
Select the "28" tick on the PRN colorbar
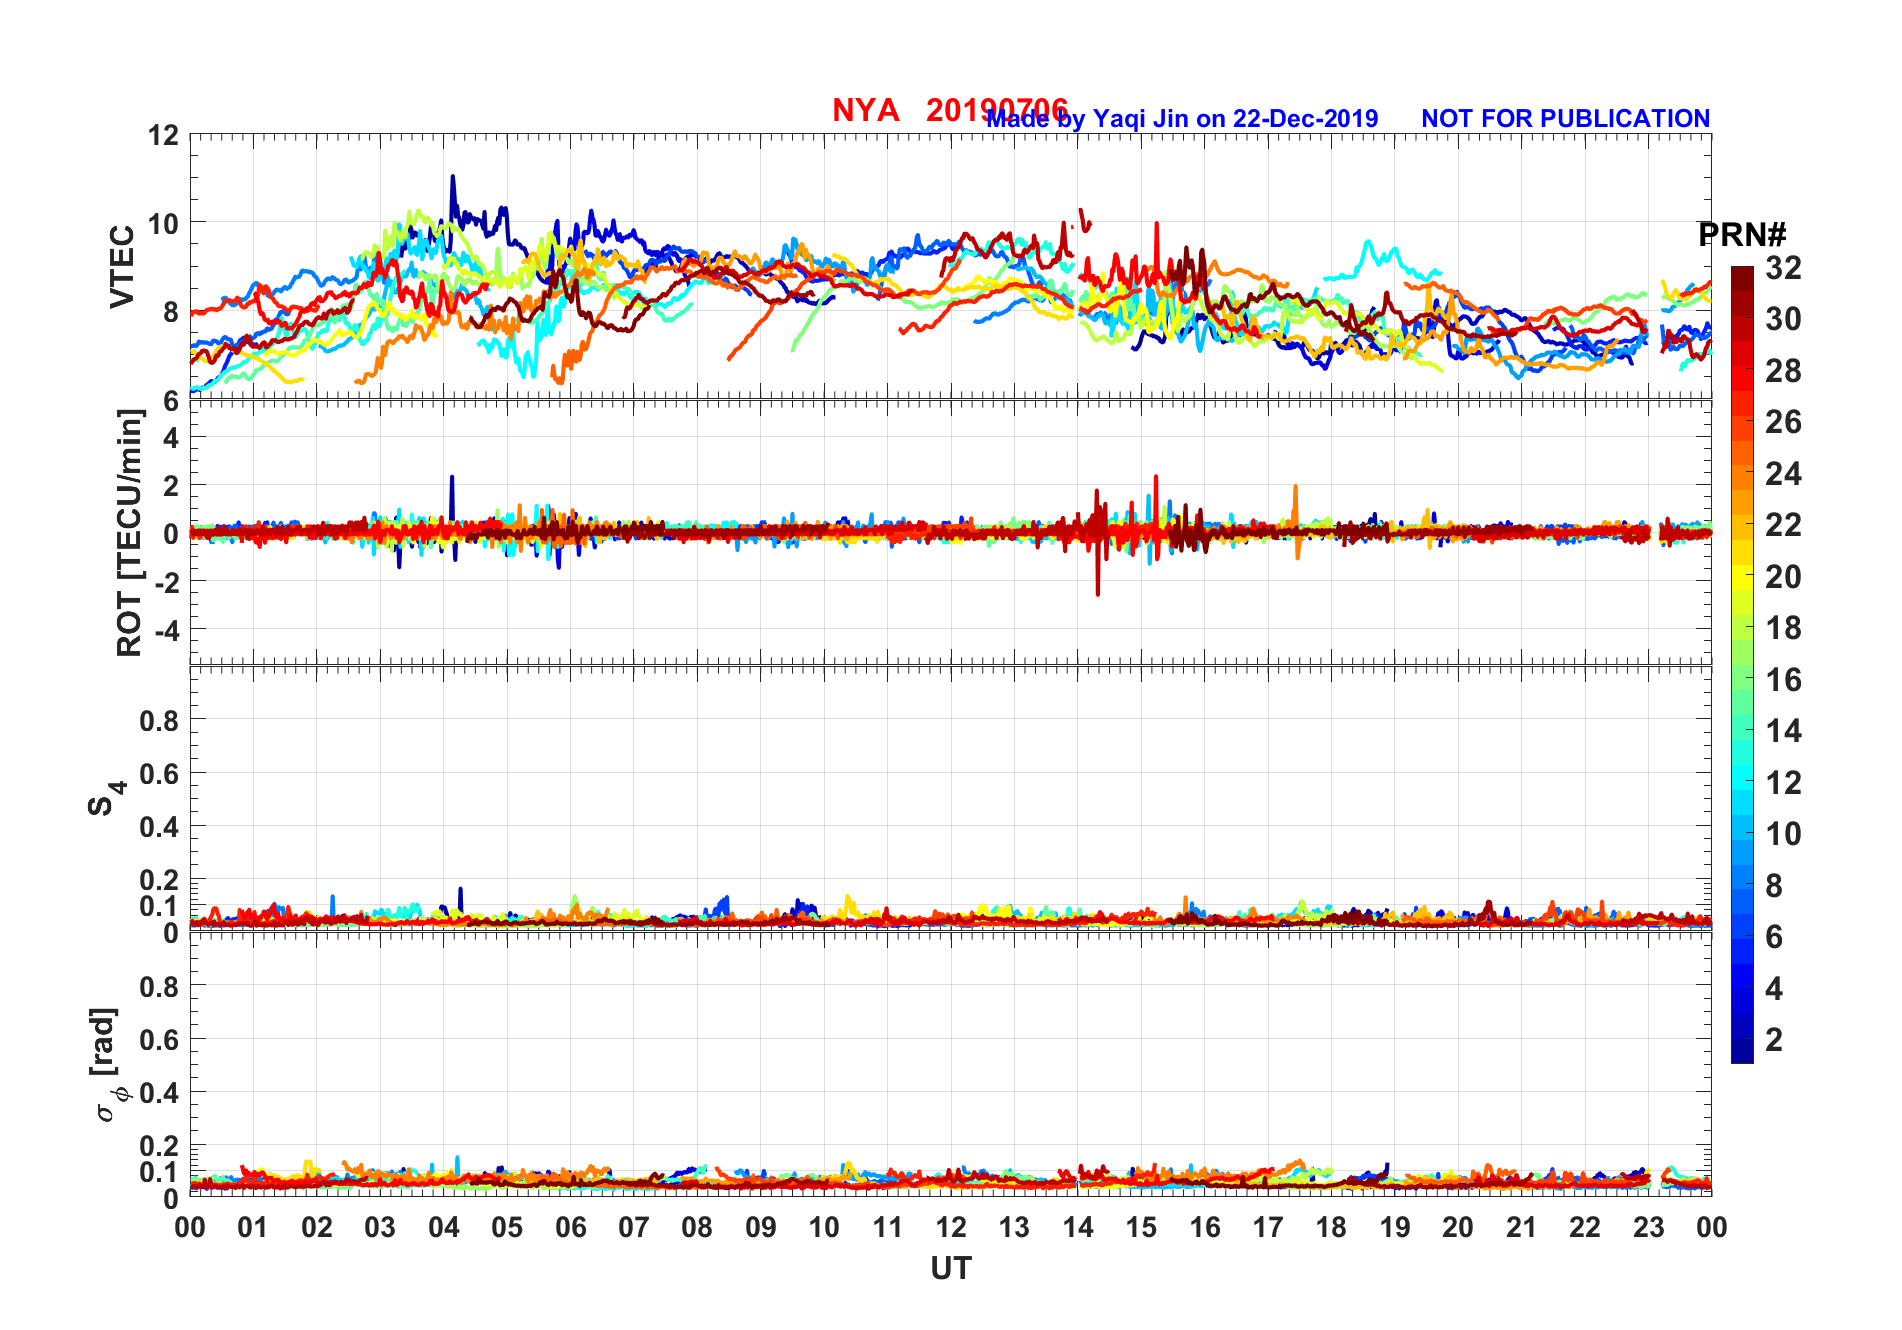point(1783,371)
